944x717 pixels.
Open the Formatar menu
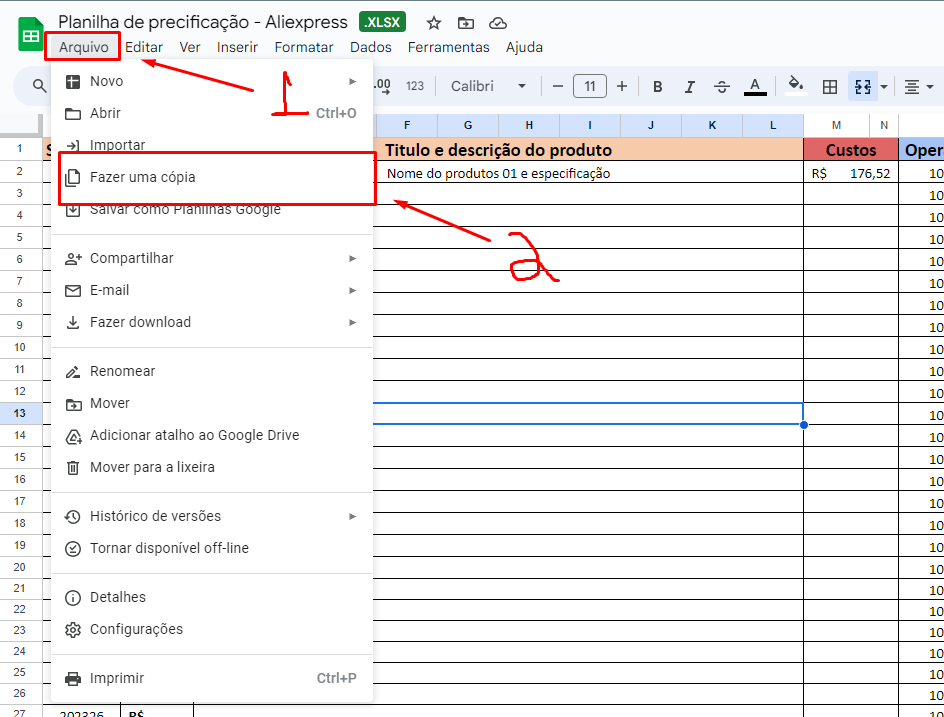tap(303, 47)
